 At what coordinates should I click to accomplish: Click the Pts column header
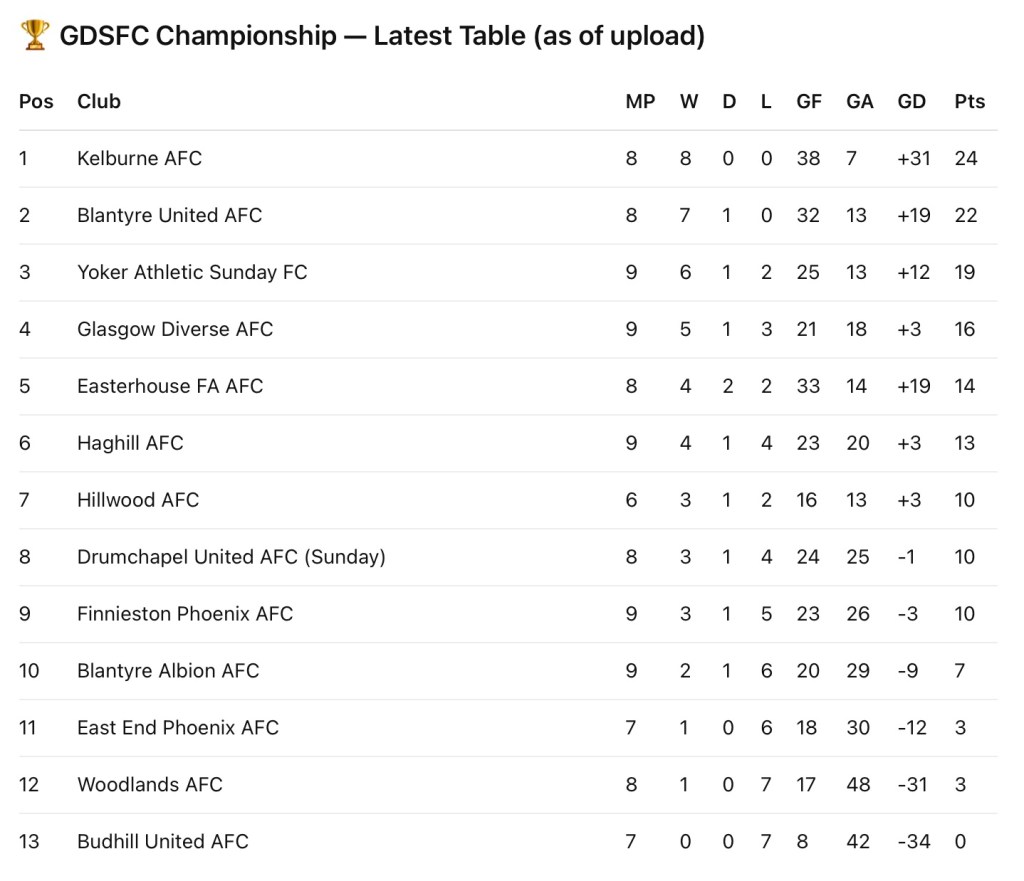[969, 101]
